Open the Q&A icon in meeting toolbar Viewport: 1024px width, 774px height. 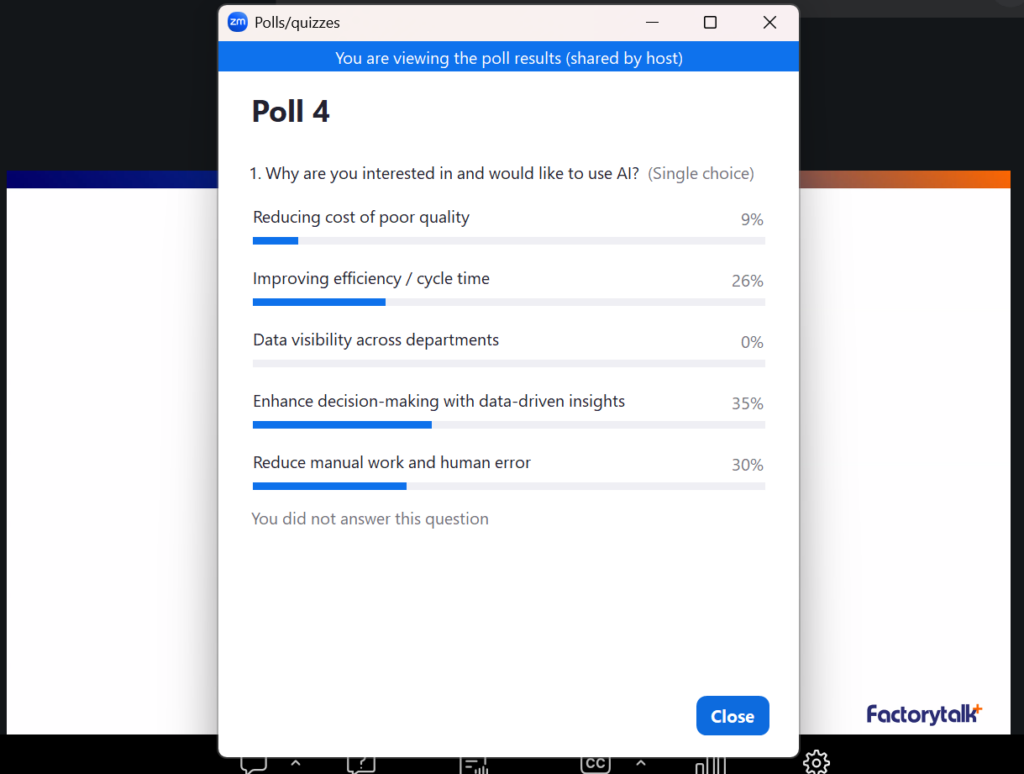pos(361,764)
